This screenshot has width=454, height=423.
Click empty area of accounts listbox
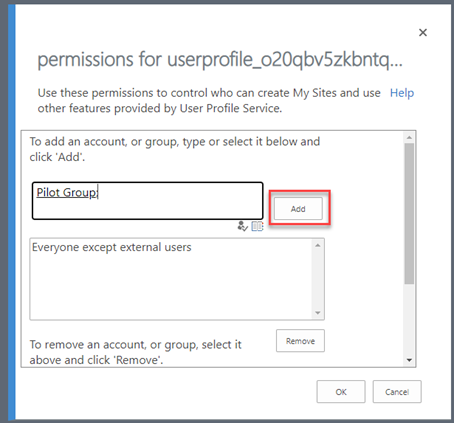pyautogui.click(x=172, y=287)
